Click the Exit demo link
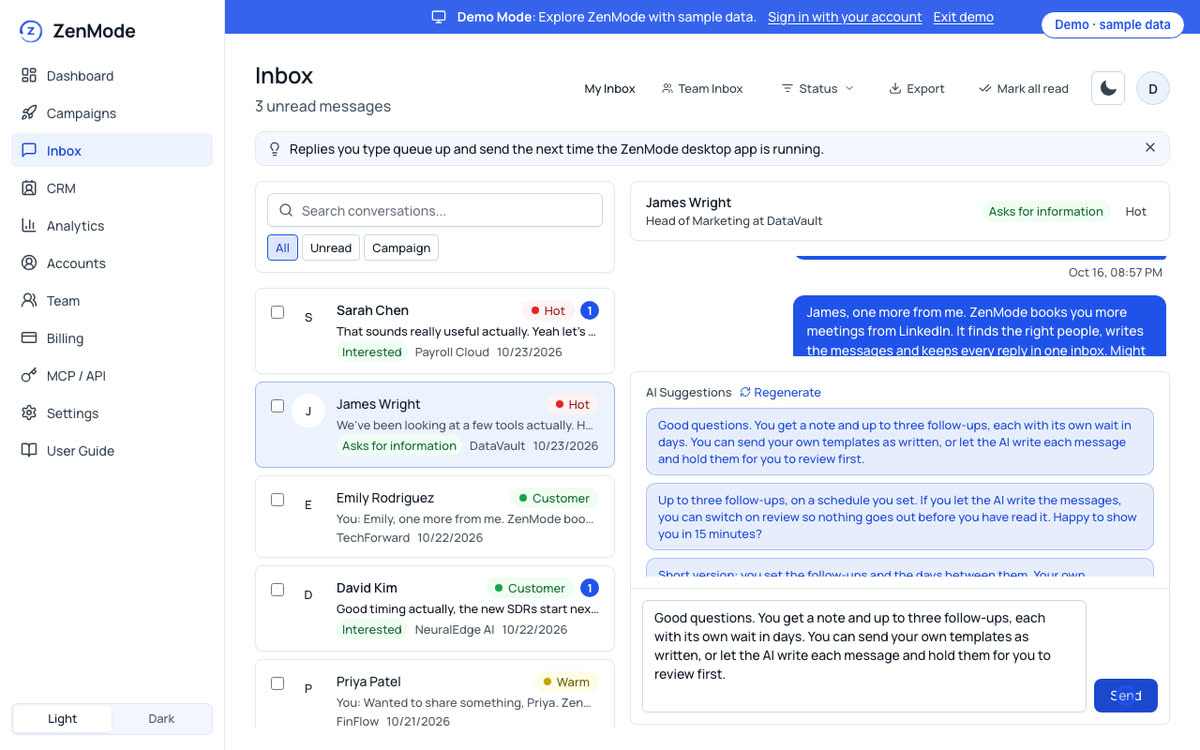The width and height of the screenshot is (1200, 750). pos(964,17)
